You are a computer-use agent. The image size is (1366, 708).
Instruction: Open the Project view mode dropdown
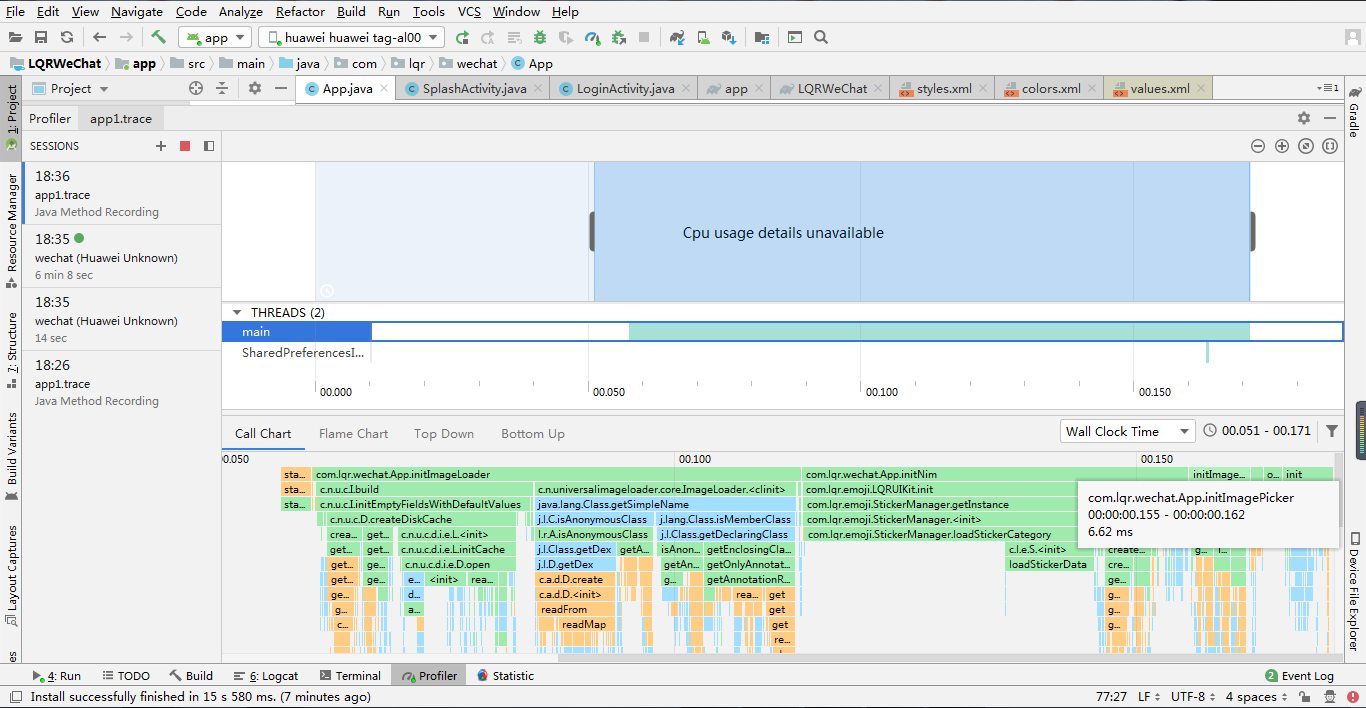pos(70,88)
